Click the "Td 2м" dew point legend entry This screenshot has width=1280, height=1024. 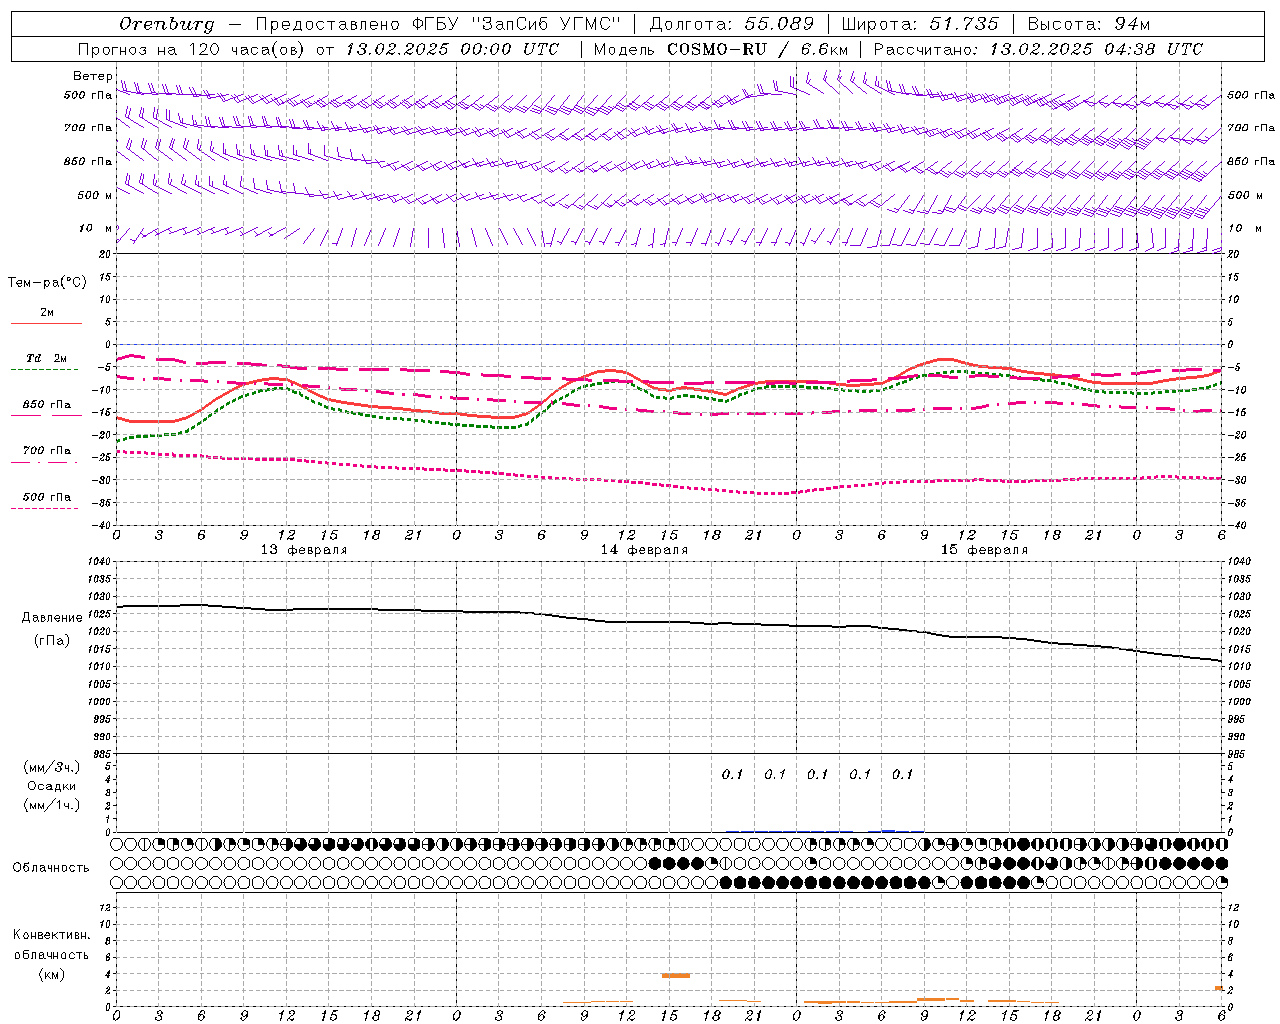pyautogui.click(x=47, y=358)
